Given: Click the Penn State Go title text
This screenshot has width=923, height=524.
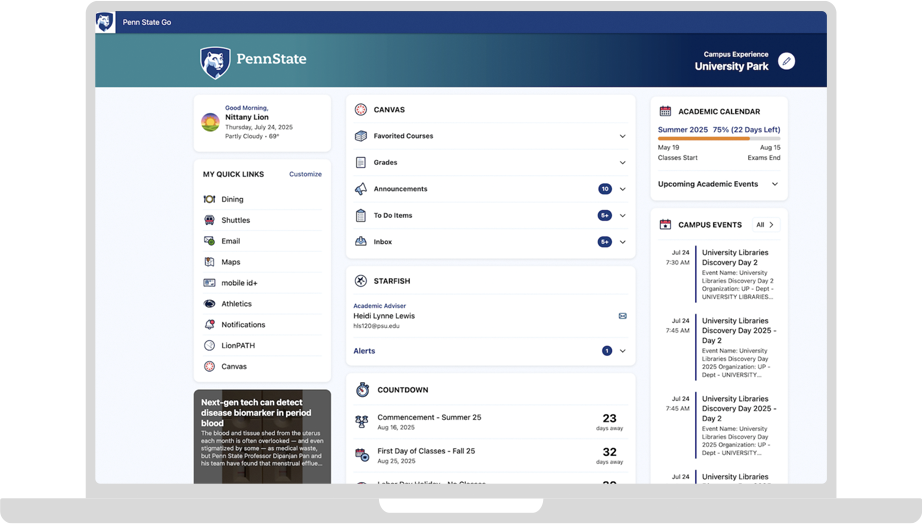Looking at the screenshot, I should pyautogui.click(x=147, y=22).
